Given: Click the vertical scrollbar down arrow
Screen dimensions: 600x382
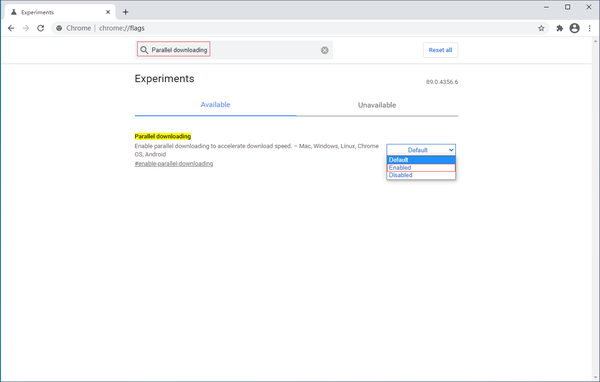Looking at the screenshot, I should 596,378.
